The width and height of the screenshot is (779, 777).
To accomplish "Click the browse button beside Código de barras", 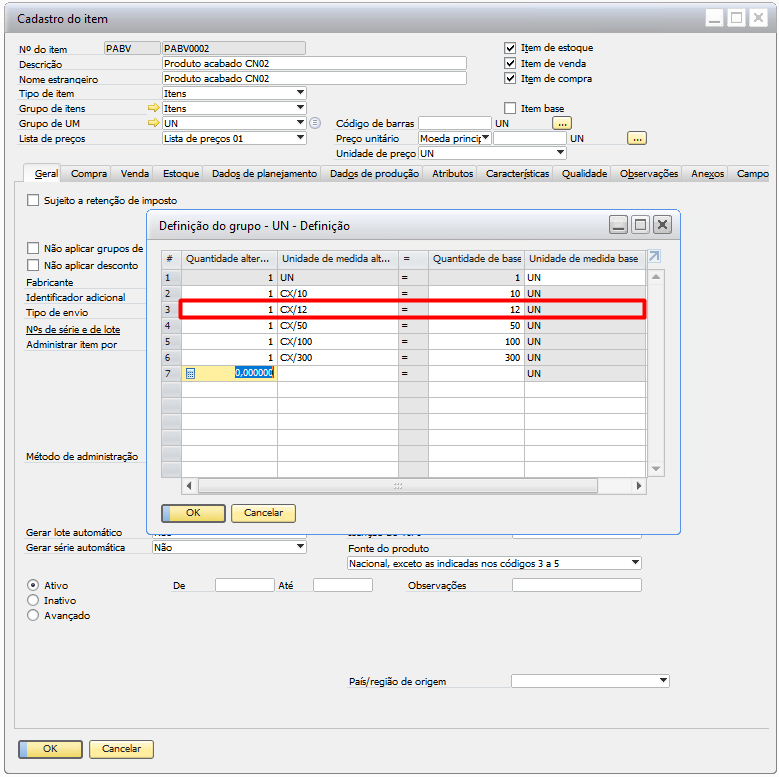I will tap(562, 123).
